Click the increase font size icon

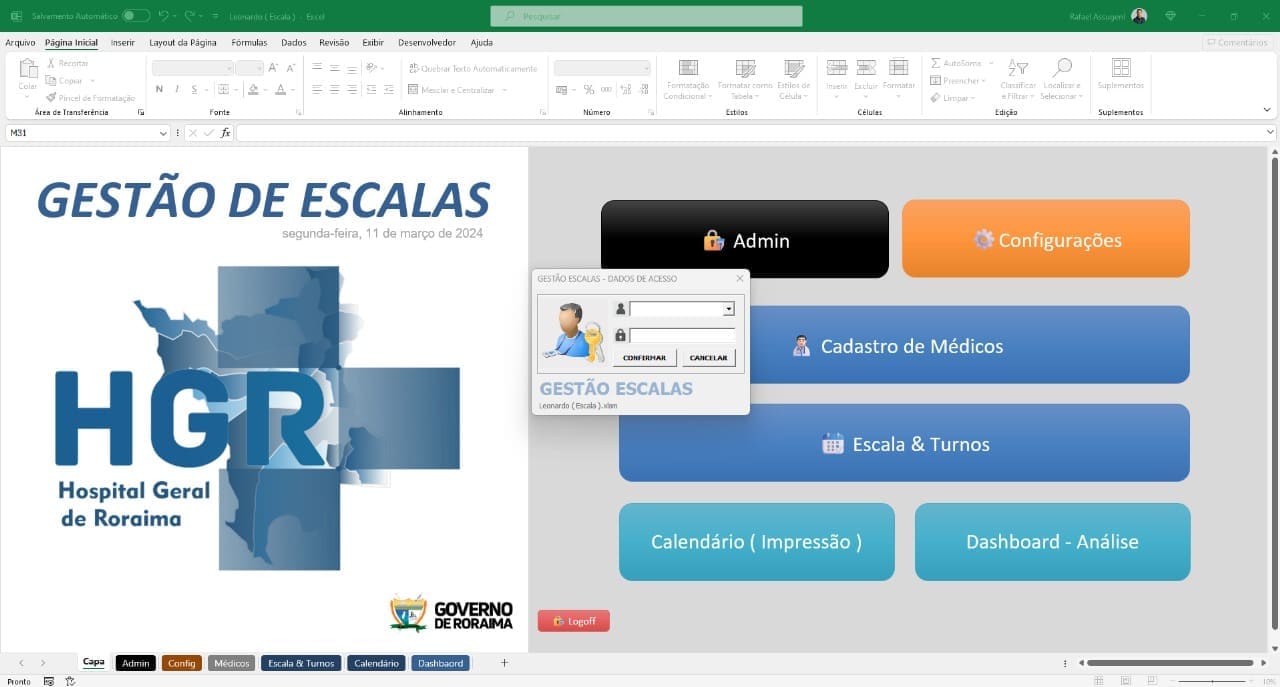pos(274,68)
